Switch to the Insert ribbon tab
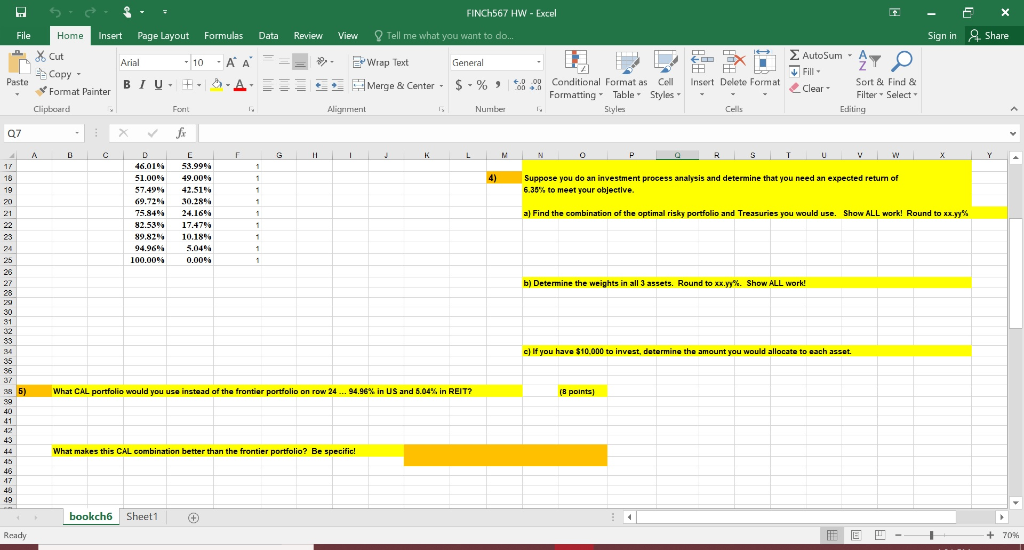This screenshot has height=550, width=1024. click(x=110, y=35)
